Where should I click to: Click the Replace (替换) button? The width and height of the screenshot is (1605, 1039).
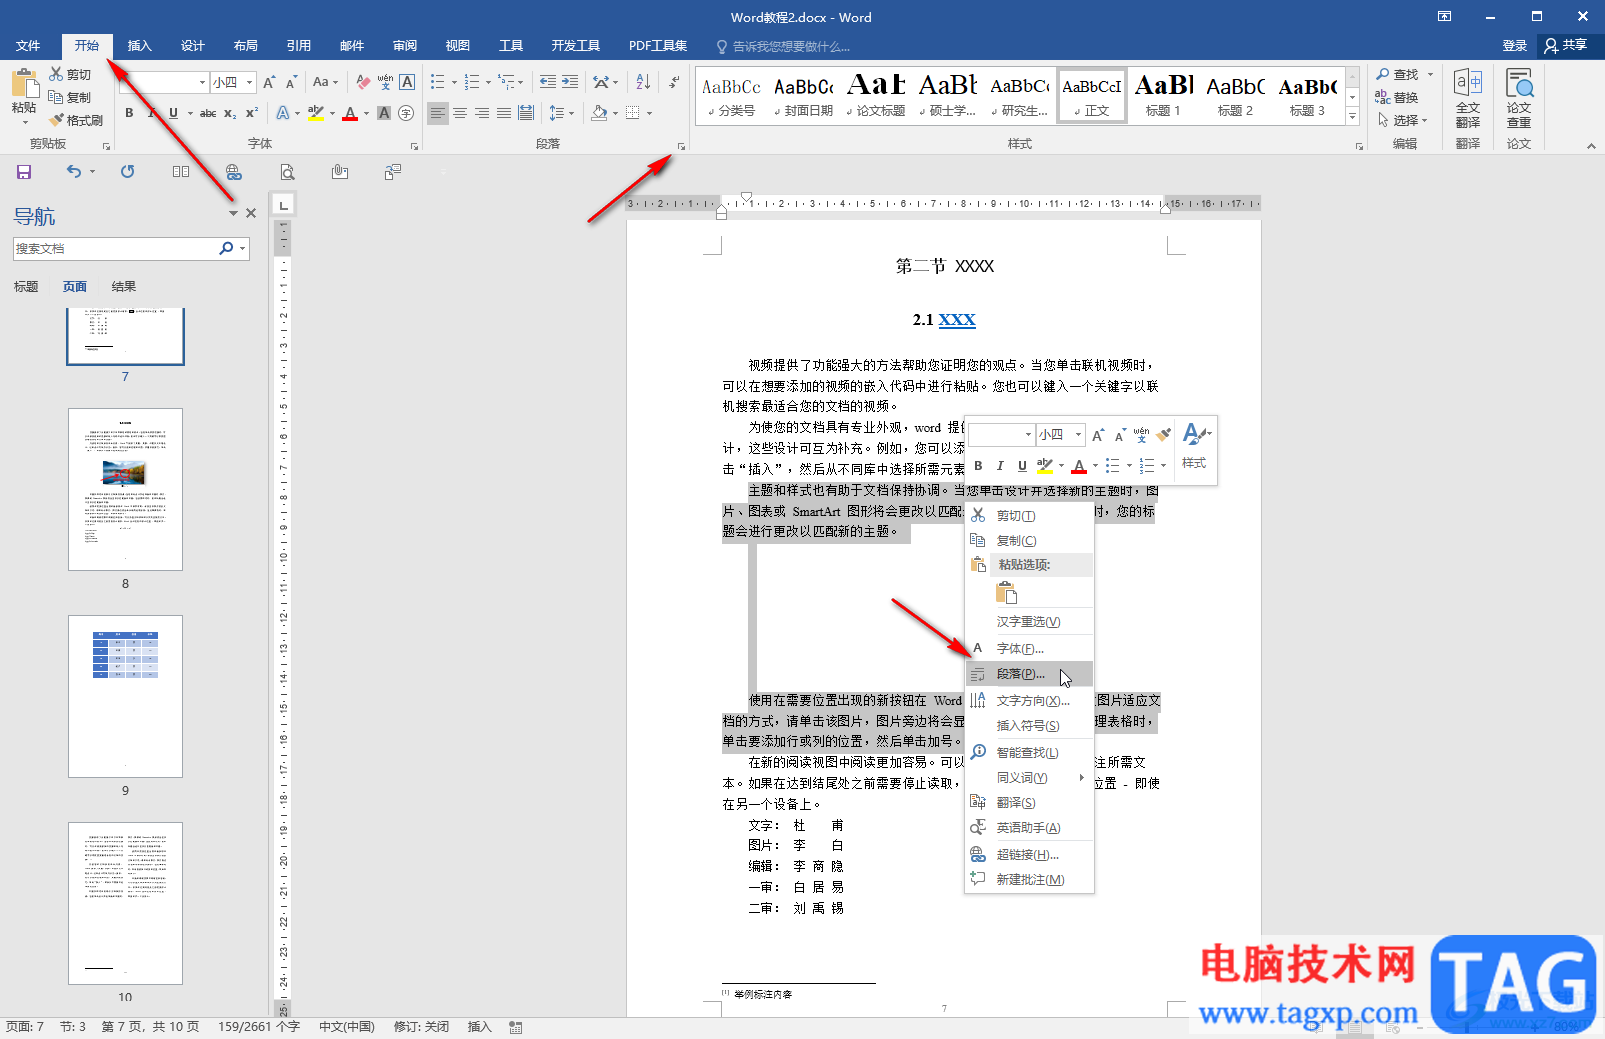pyautogui.click(x=1397, y=97)
